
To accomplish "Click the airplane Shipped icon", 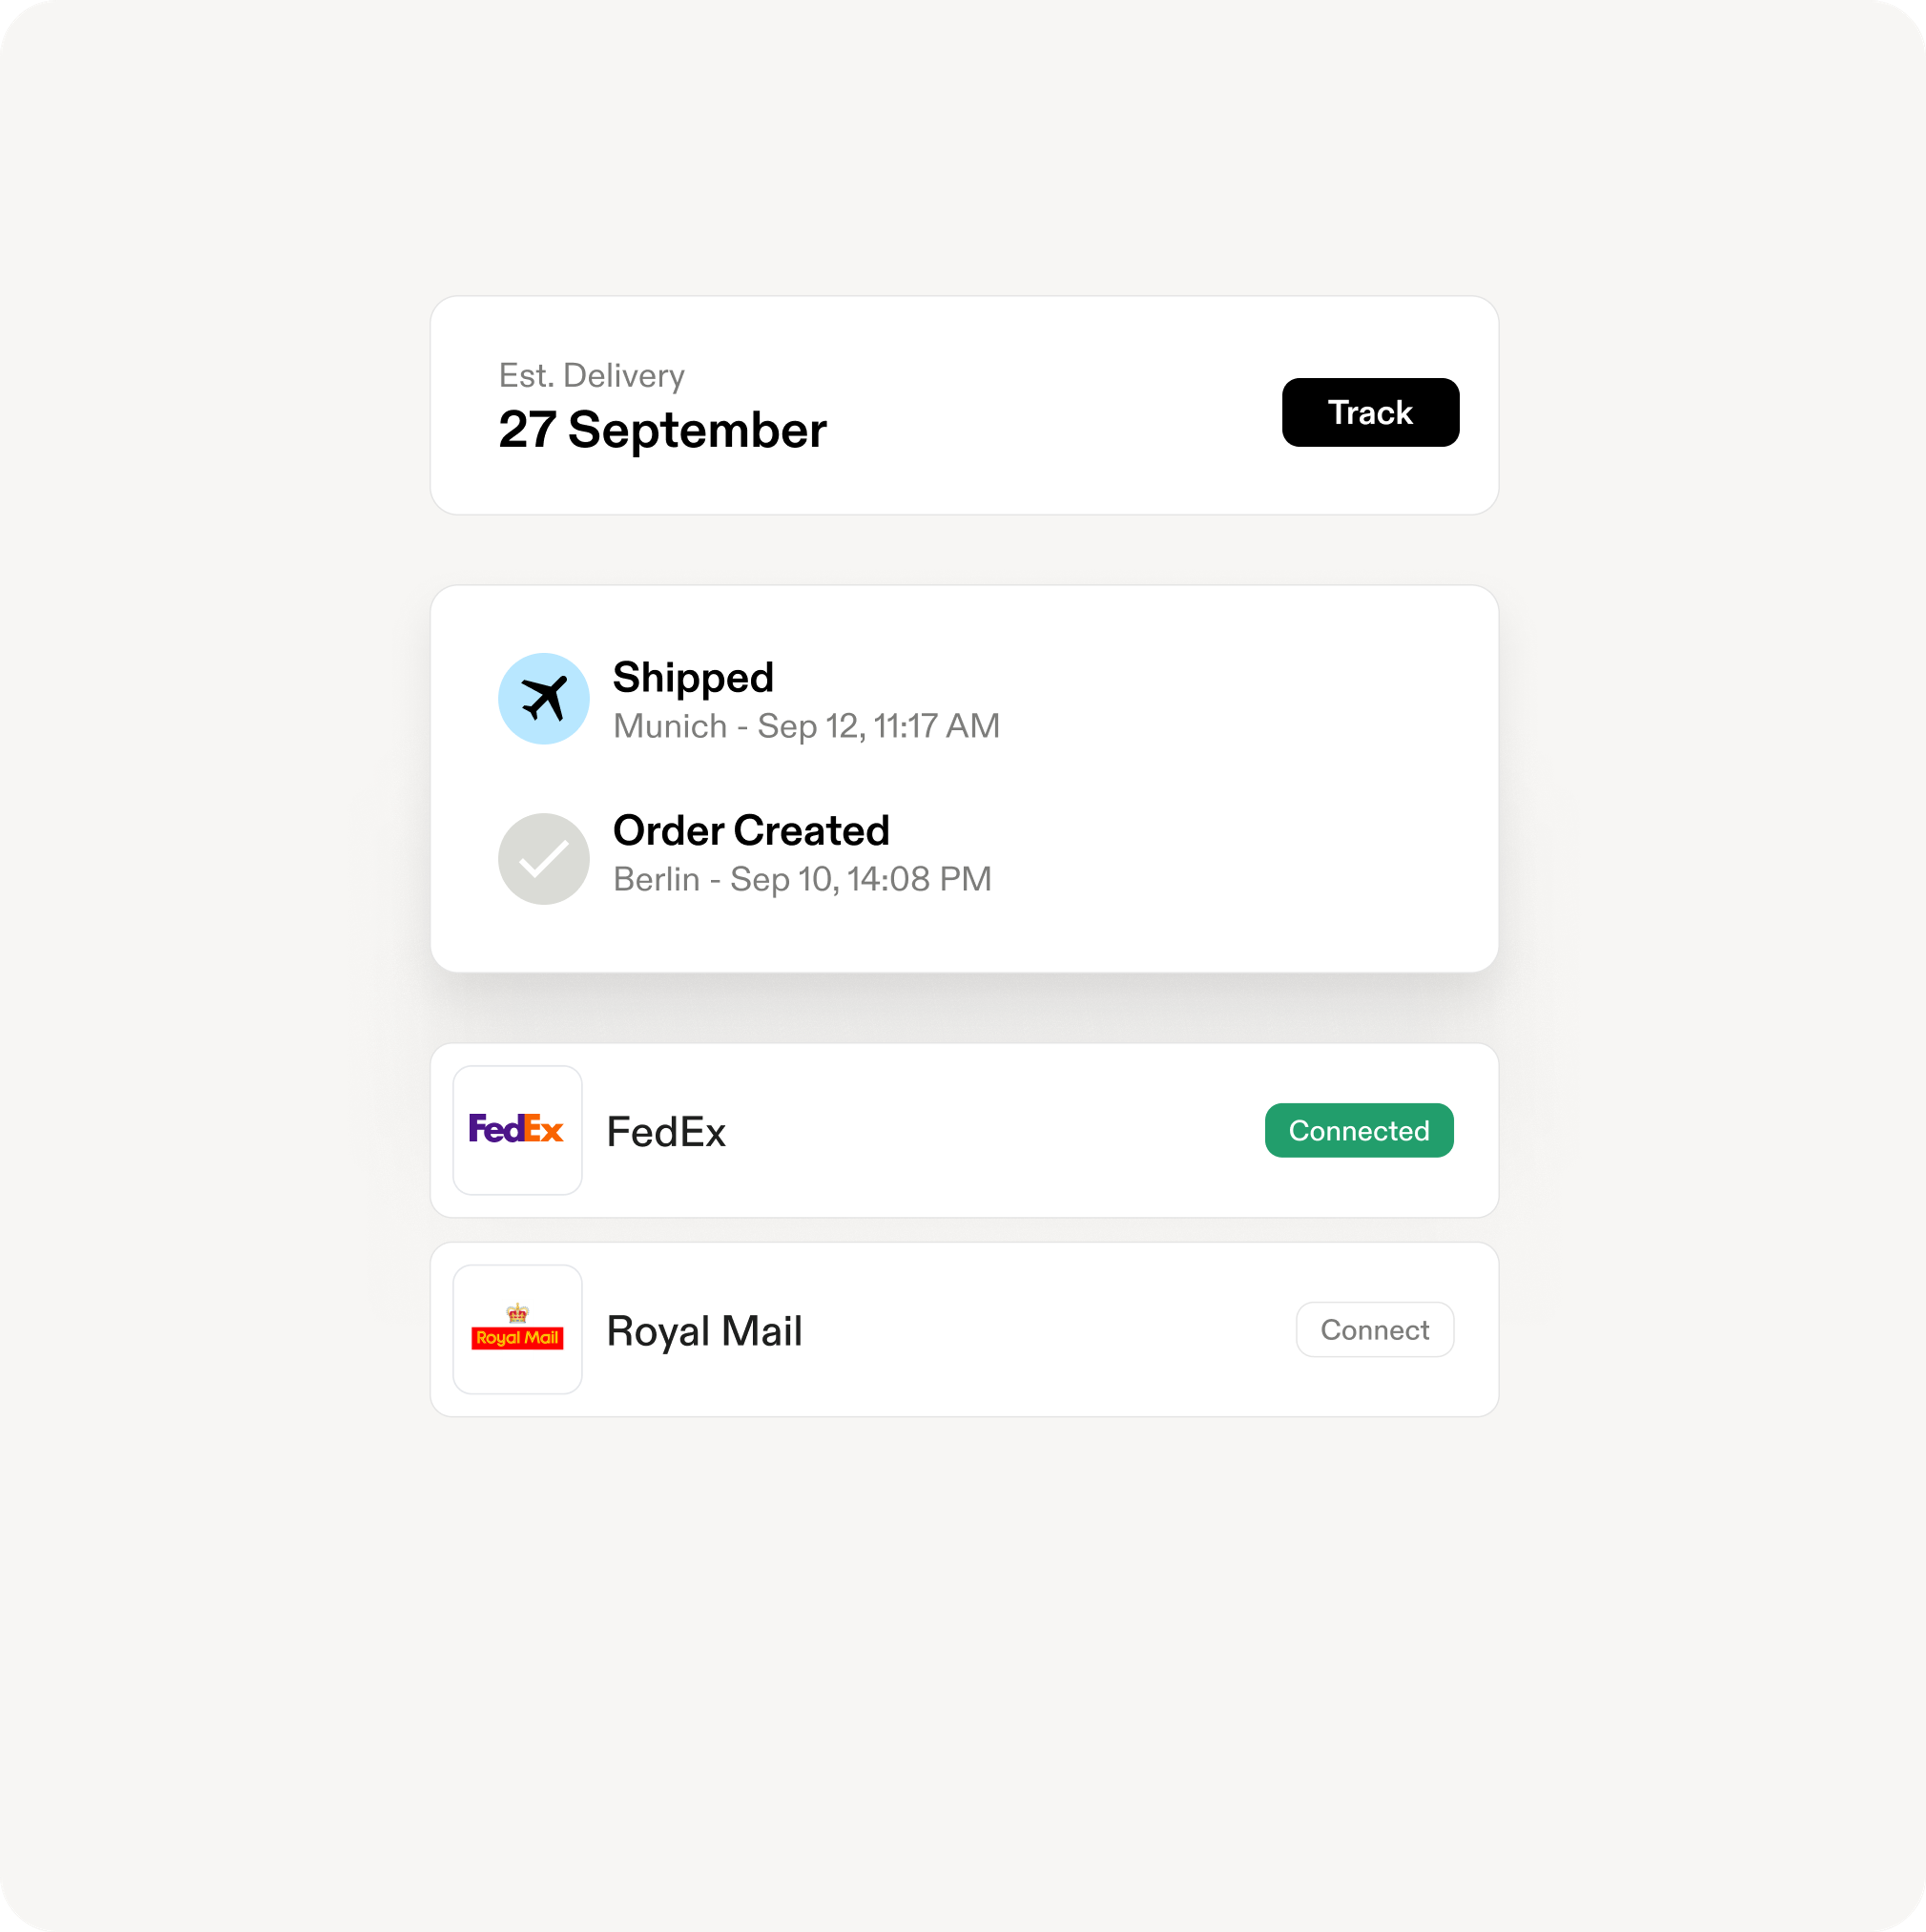I will (x=543, y=698).
